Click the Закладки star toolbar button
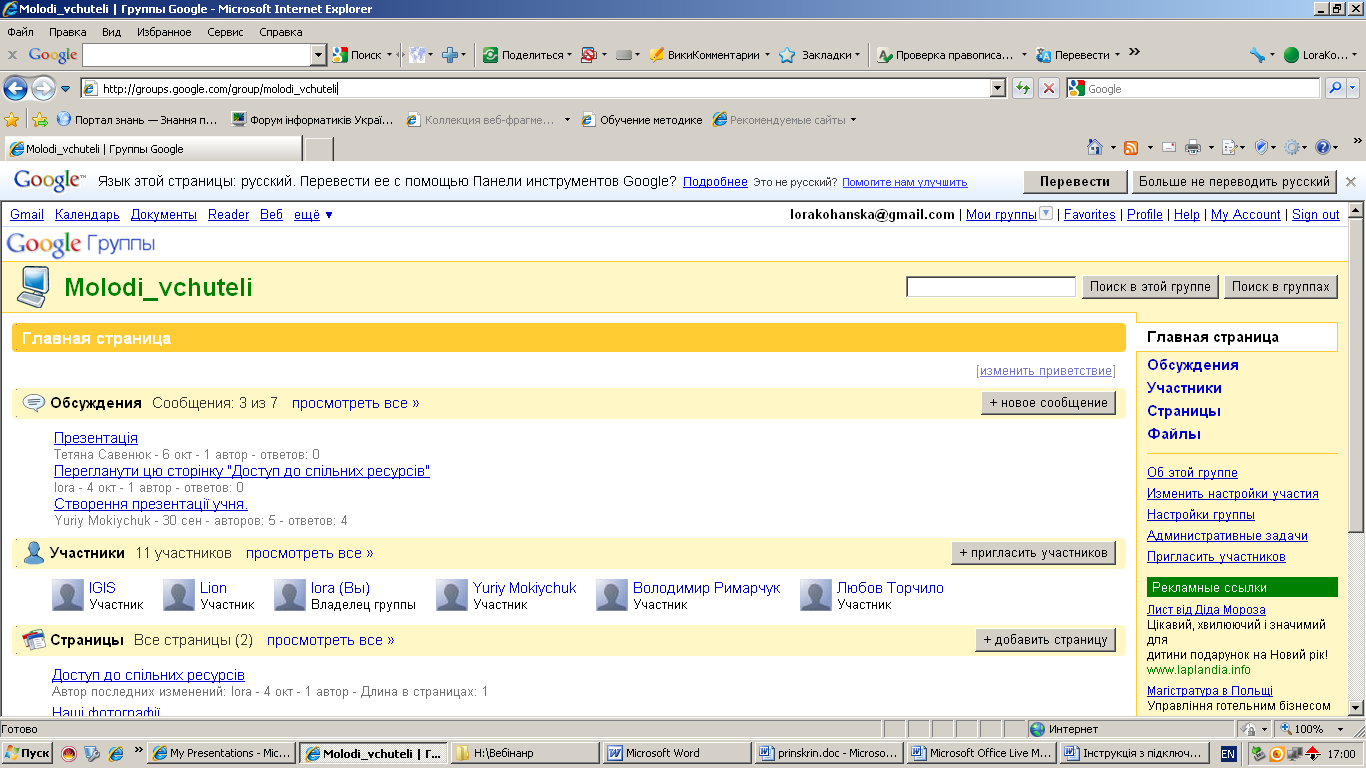 point(821,55)
